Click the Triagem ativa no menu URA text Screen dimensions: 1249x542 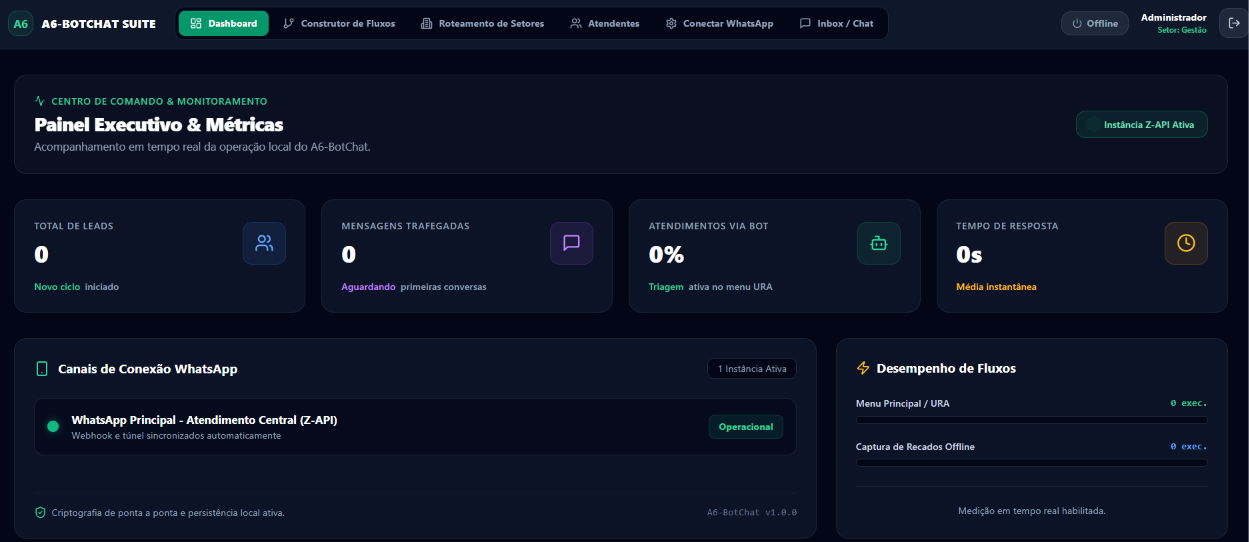click(x=710, y=287)
